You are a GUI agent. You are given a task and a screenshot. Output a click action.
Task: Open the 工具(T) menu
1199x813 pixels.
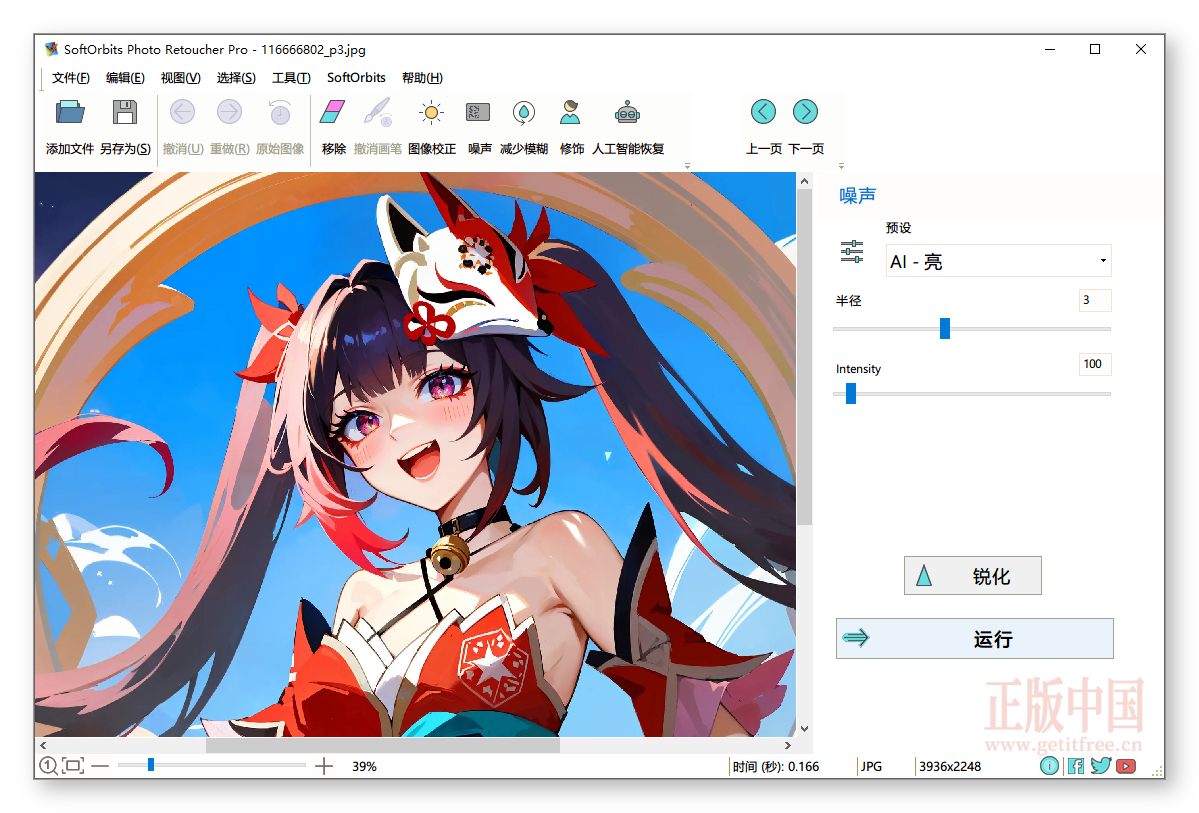click(291, 77)
